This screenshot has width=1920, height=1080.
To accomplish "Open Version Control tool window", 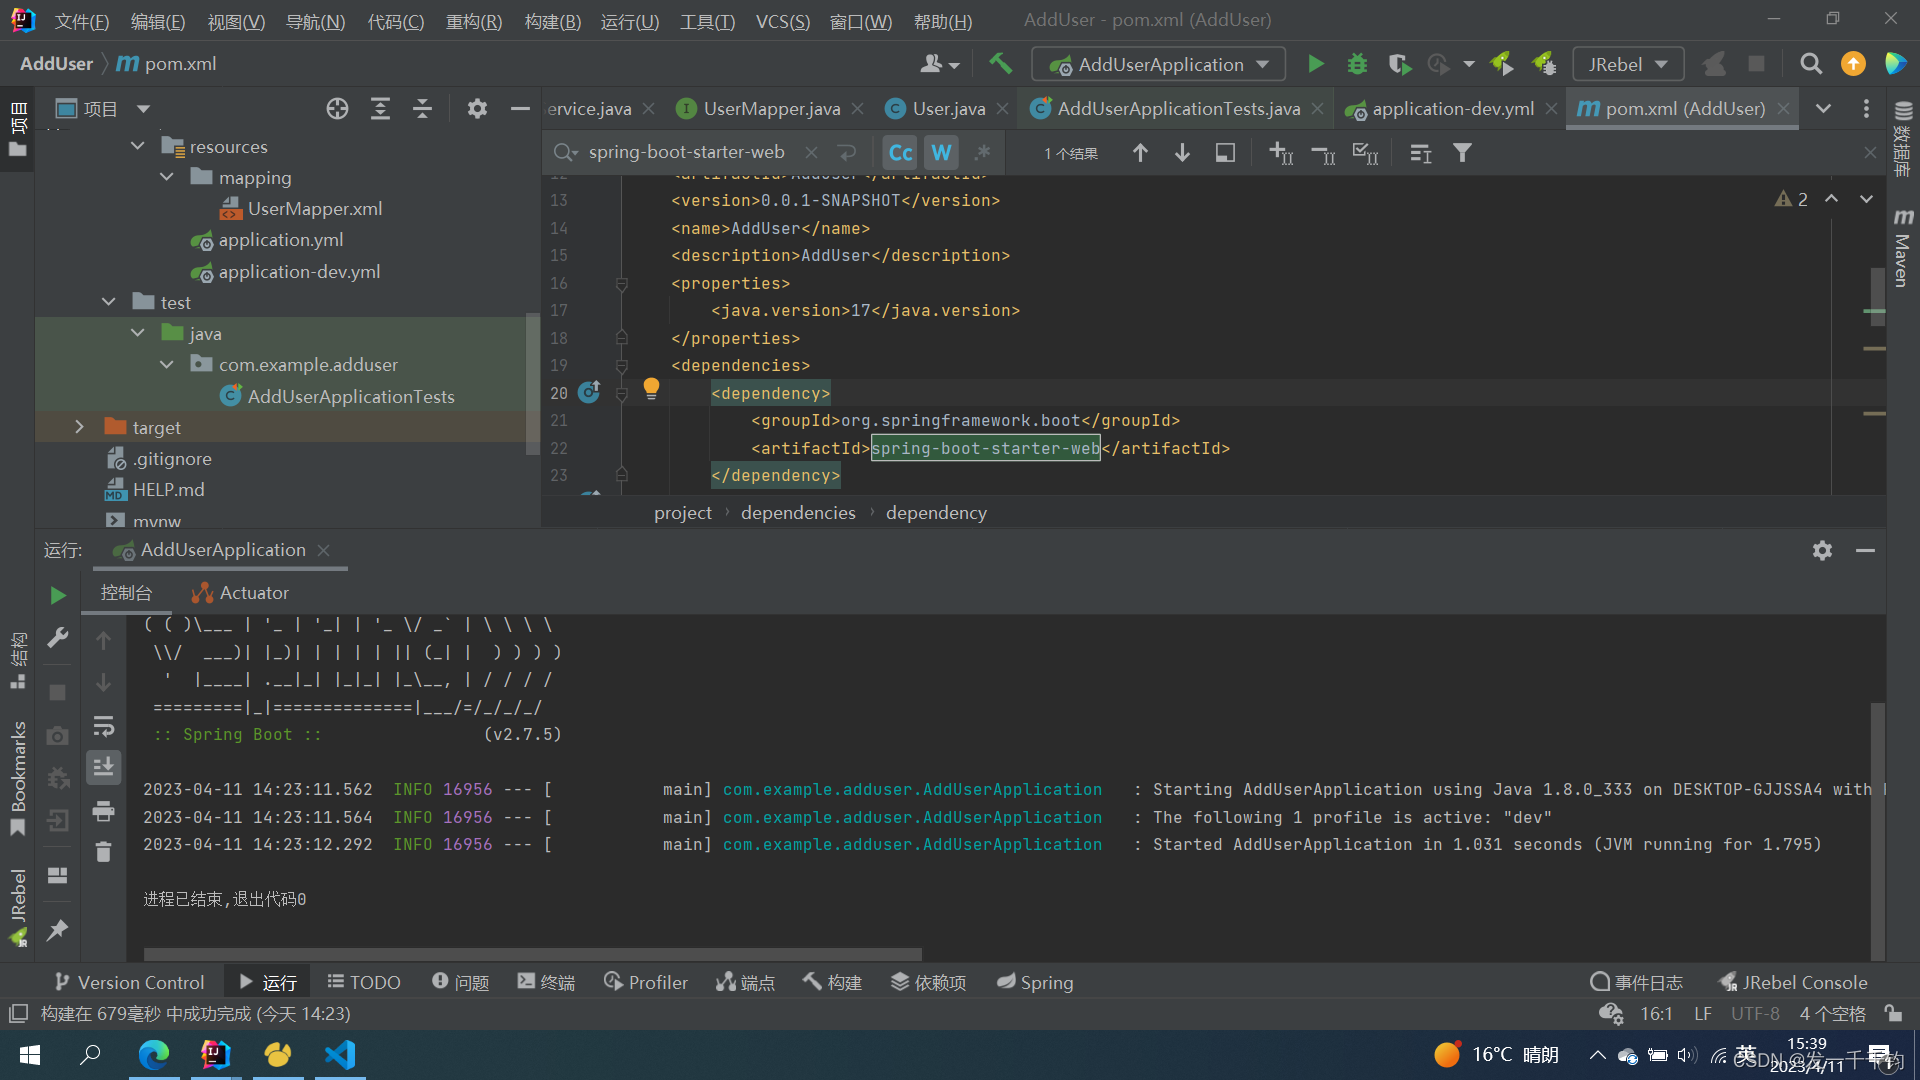I will (129, 983).
